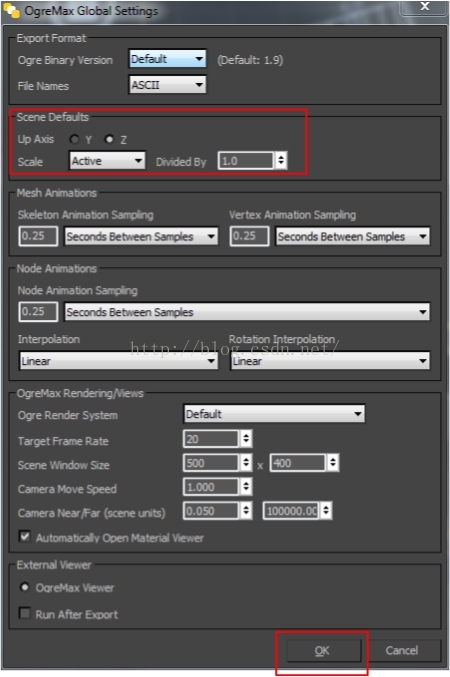Click the Camera Near value field 0.050
The image size is (450, 677).
click(x=211, y=511)
